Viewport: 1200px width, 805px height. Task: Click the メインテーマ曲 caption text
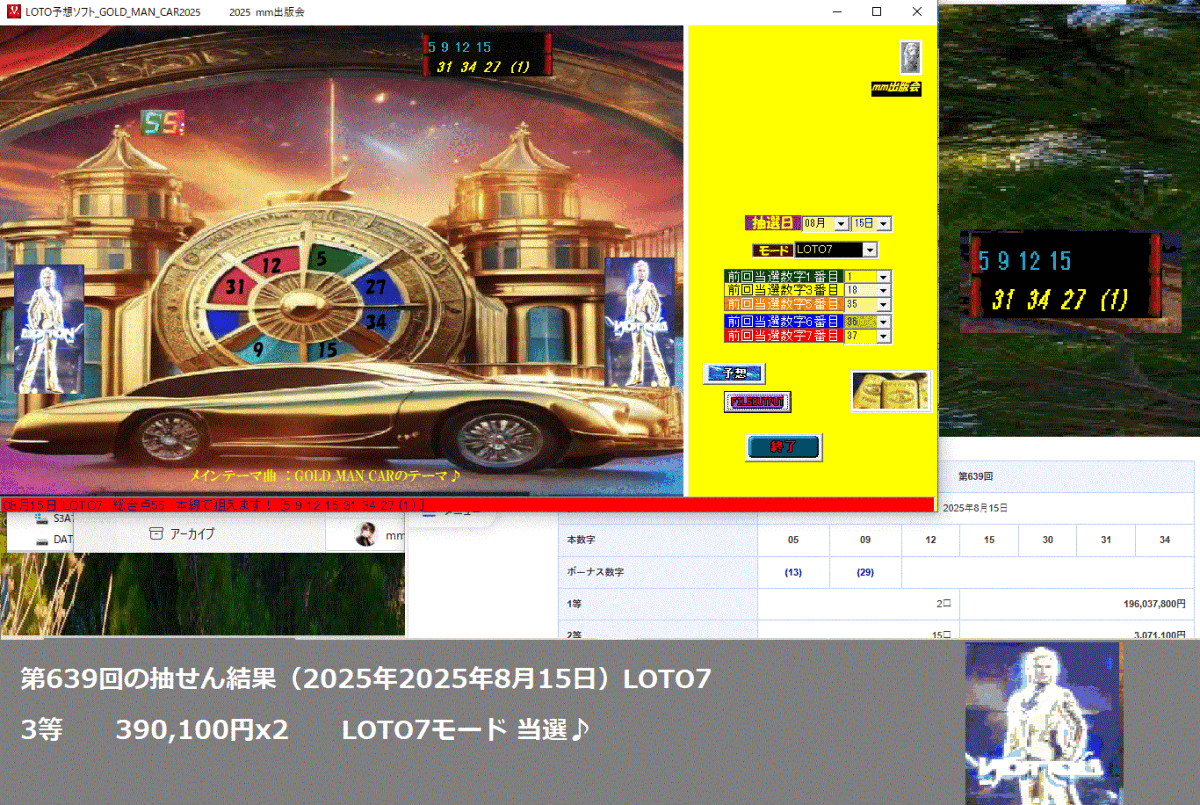(325, 477)
